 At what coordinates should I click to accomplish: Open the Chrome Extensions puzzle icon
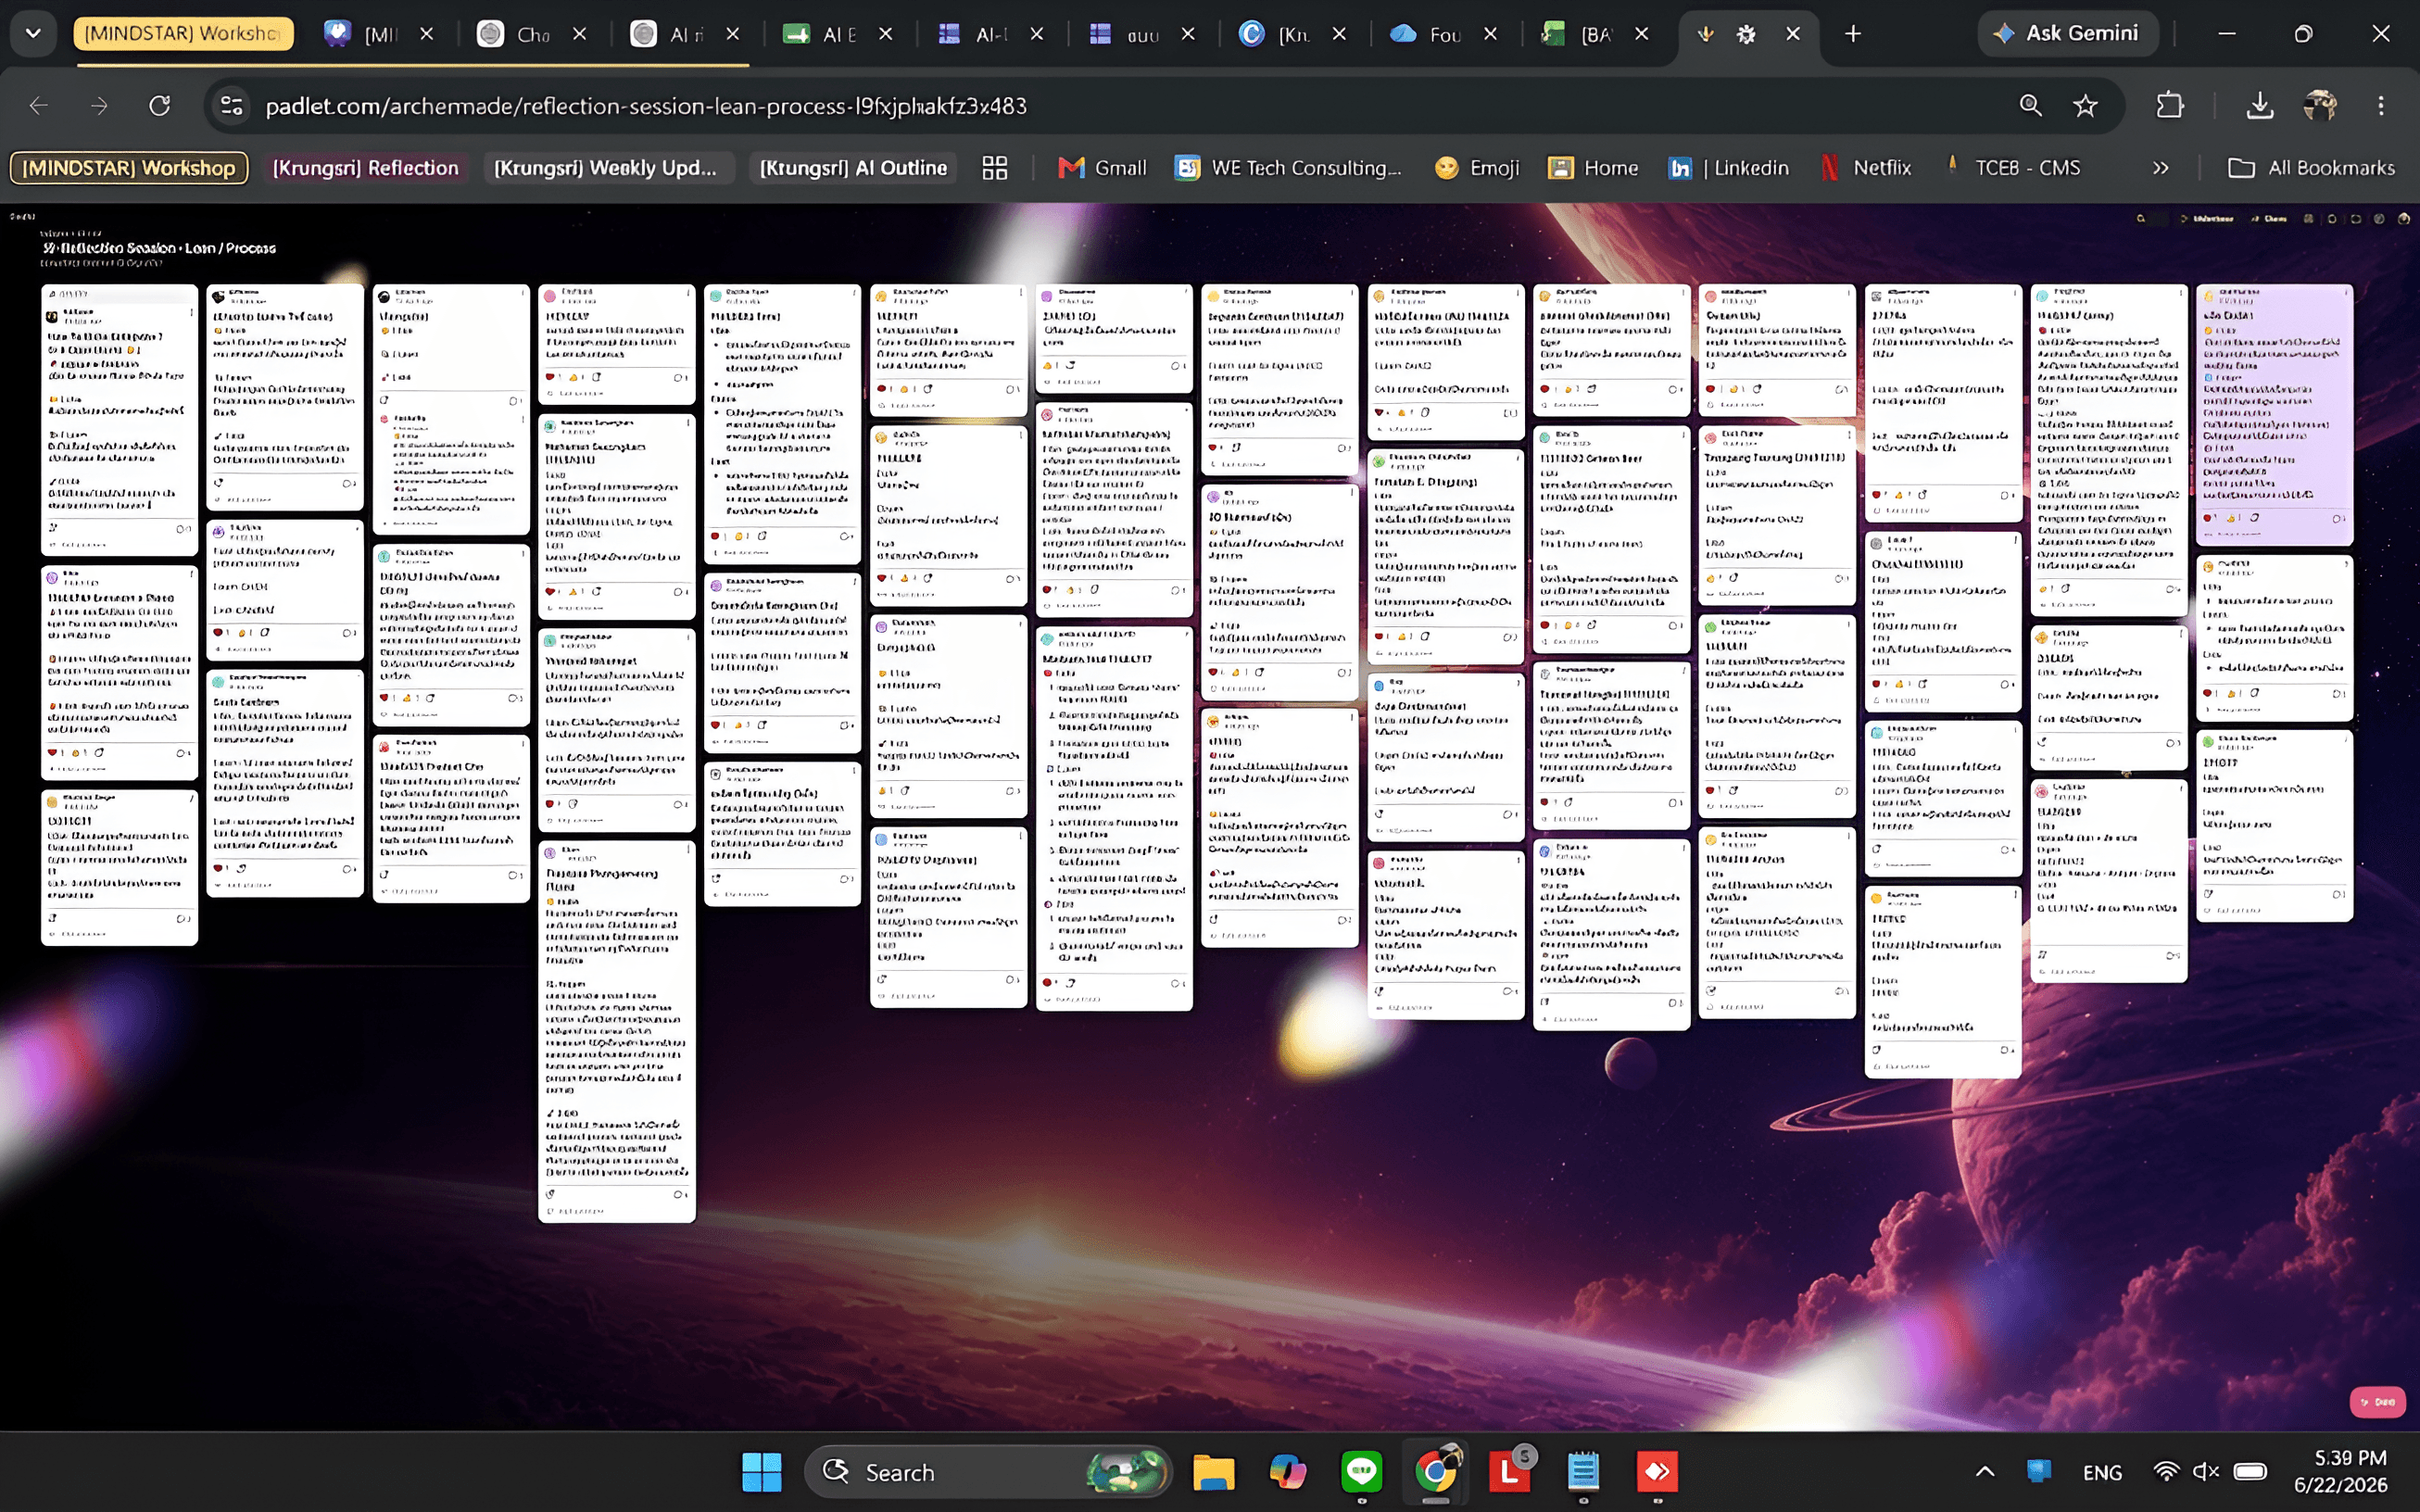(x=2170, y=106)
